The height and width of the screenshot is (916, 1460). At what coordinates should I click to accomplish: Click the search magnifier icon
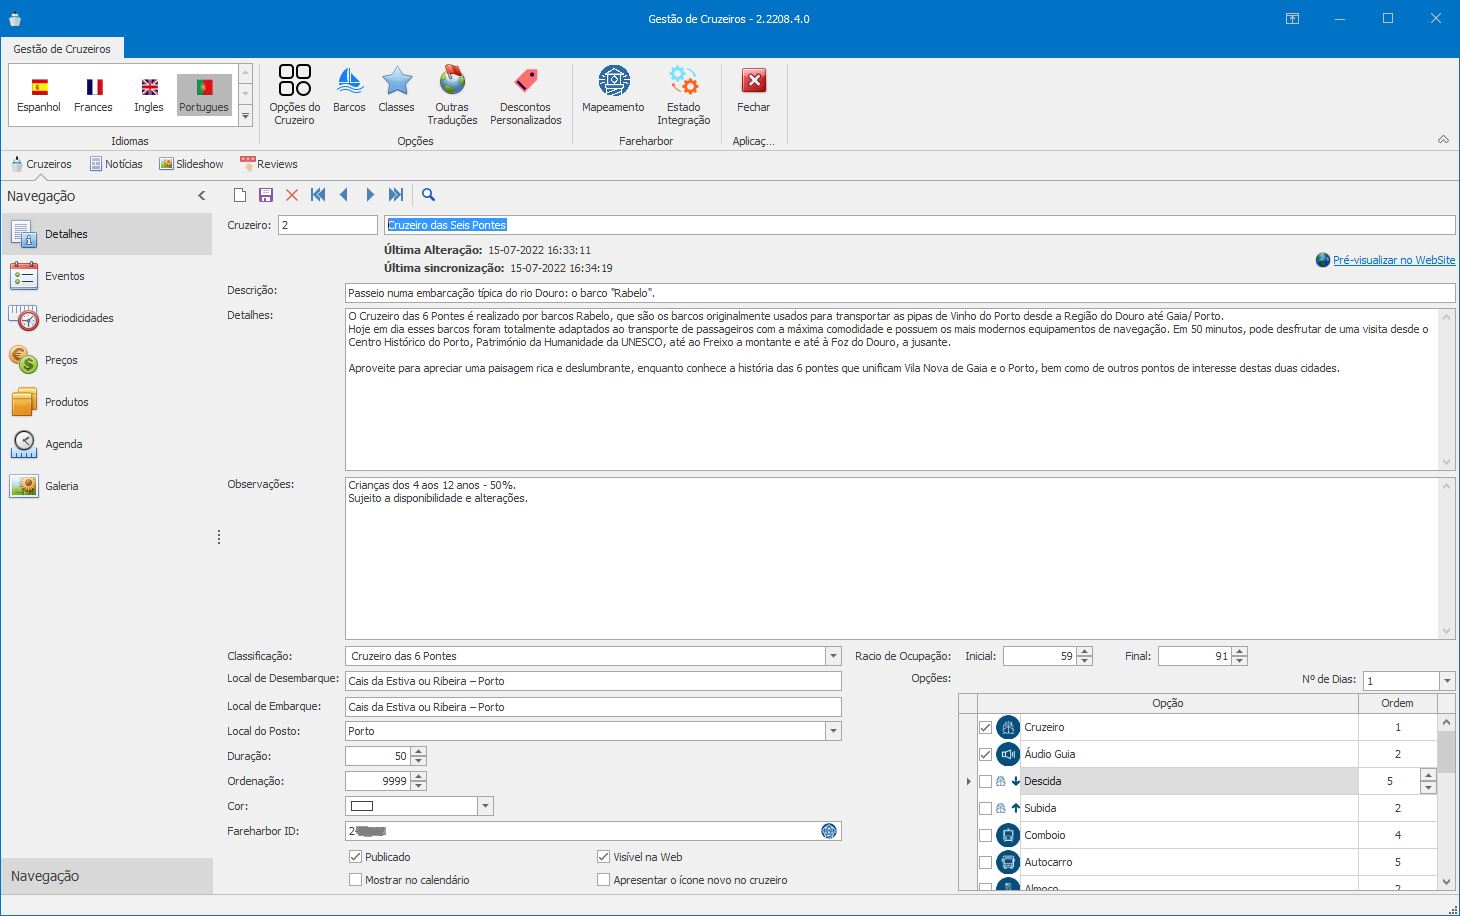[x=428, y=195]
